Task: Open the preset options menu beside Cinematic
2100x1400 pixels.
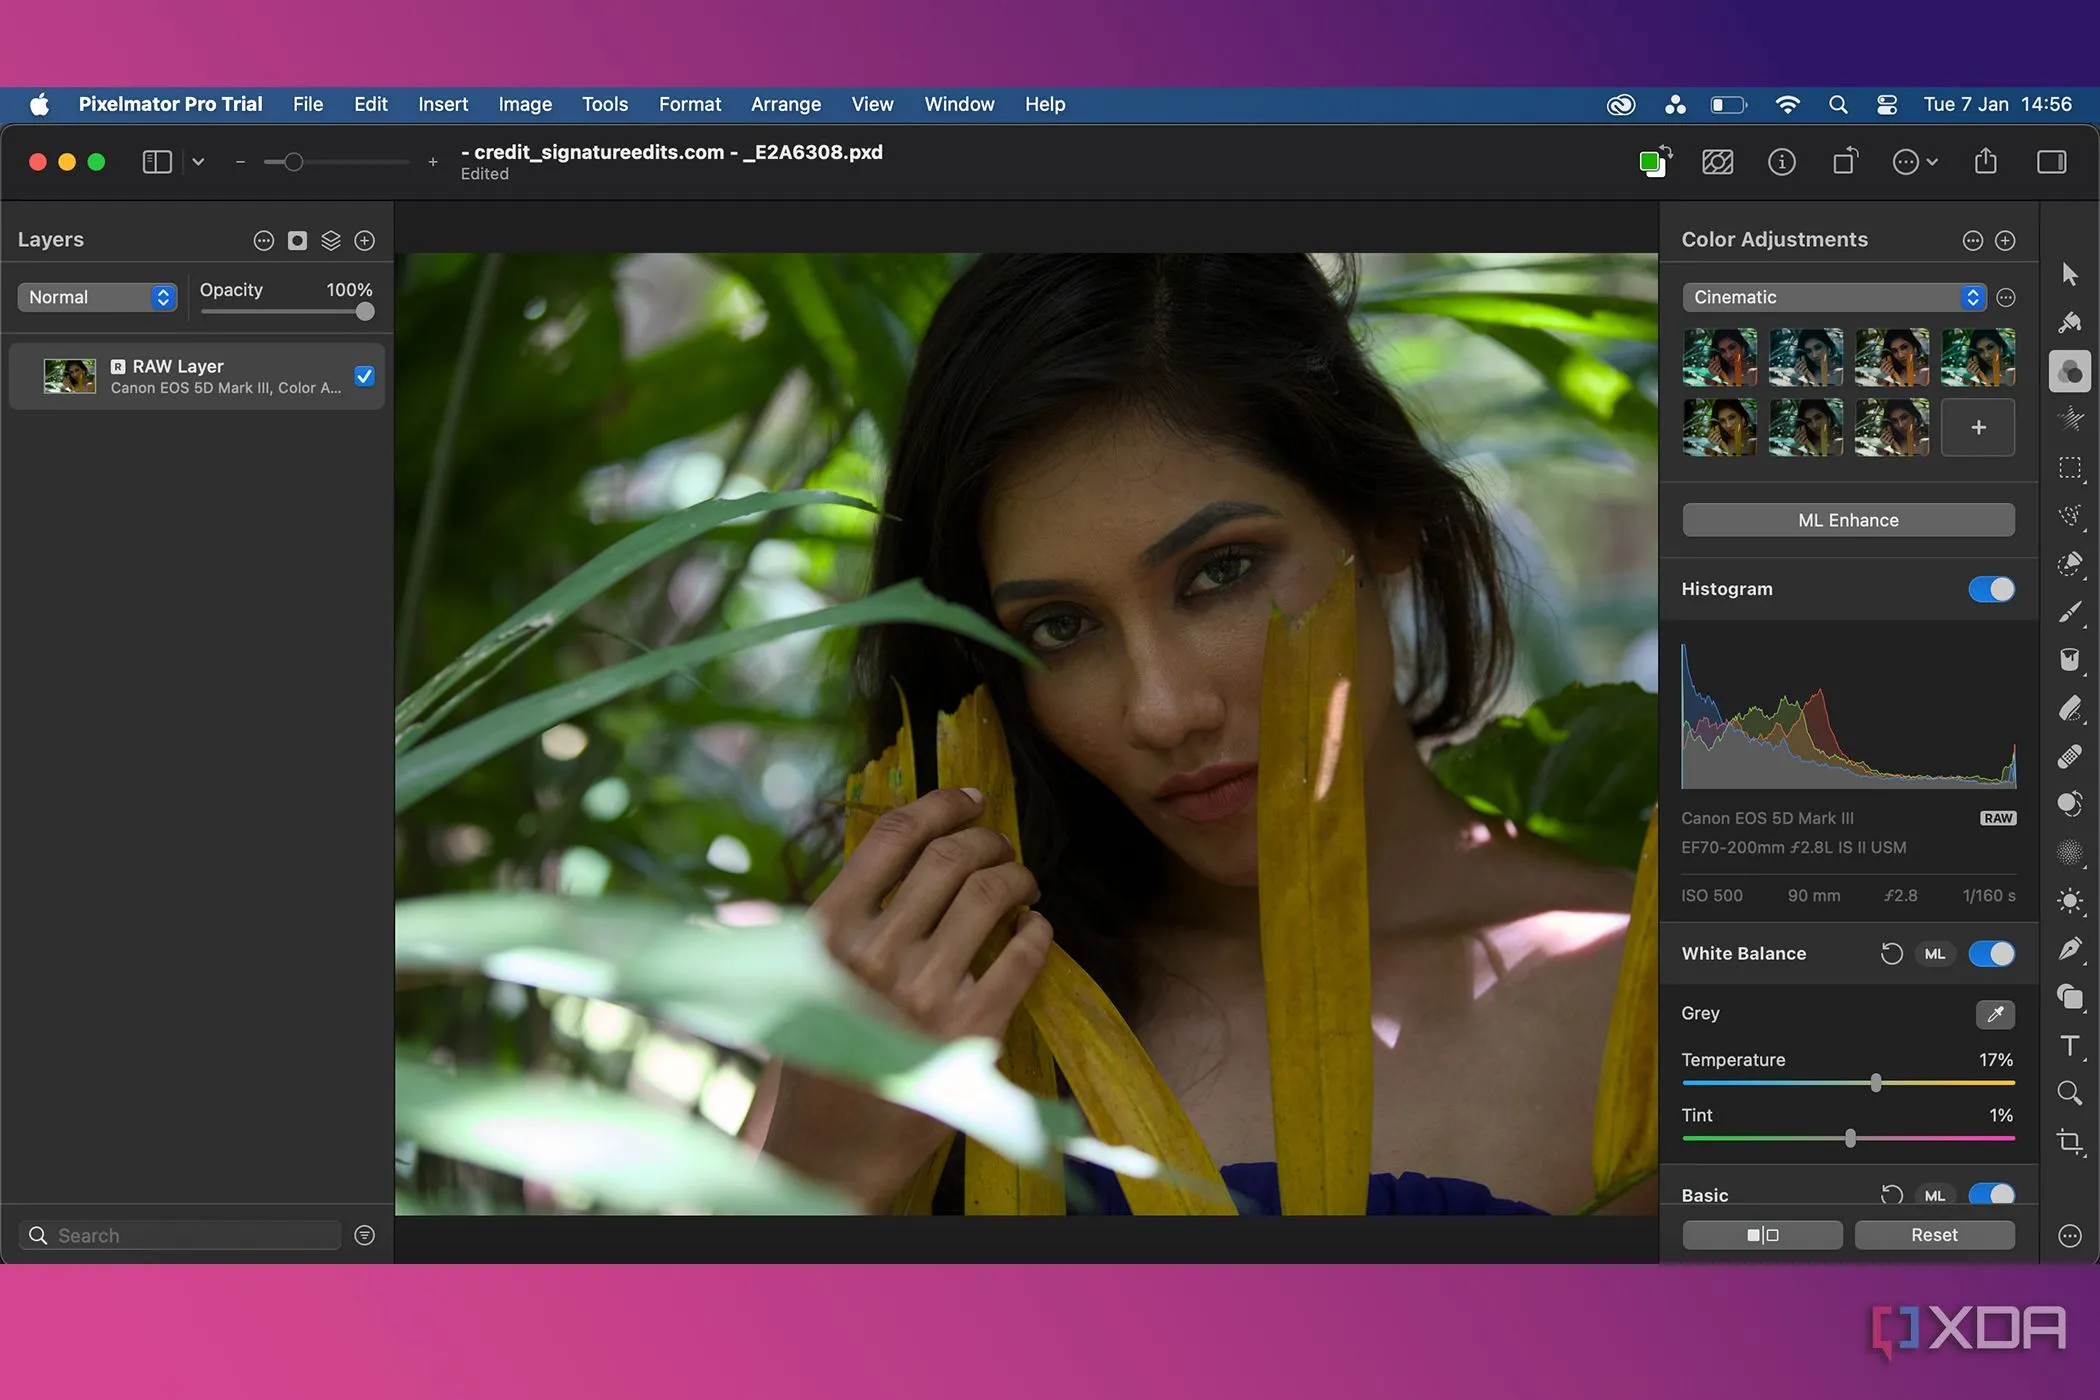Action: (2005, 298)
